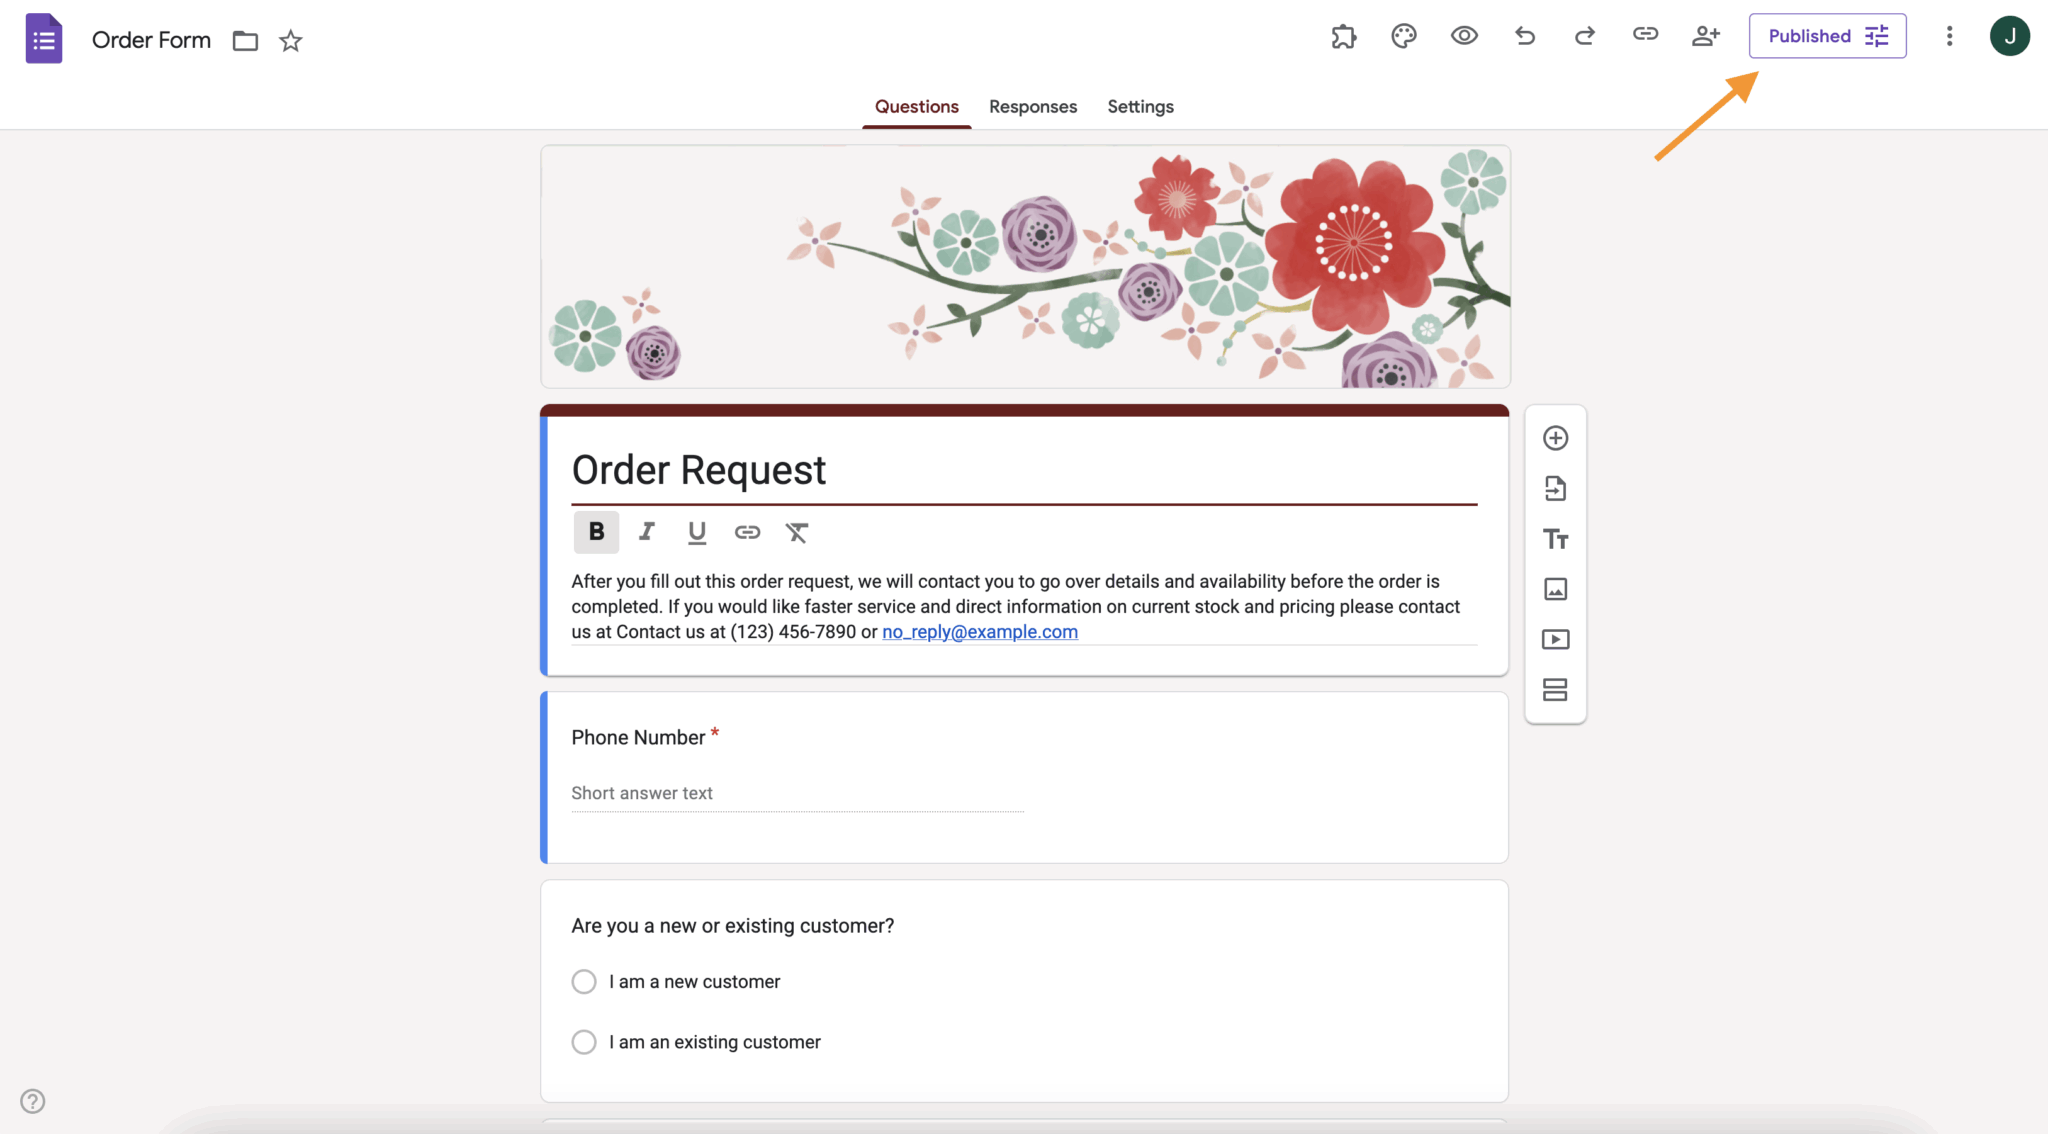Select "I am an existing customer"

tap(584, 1041)
